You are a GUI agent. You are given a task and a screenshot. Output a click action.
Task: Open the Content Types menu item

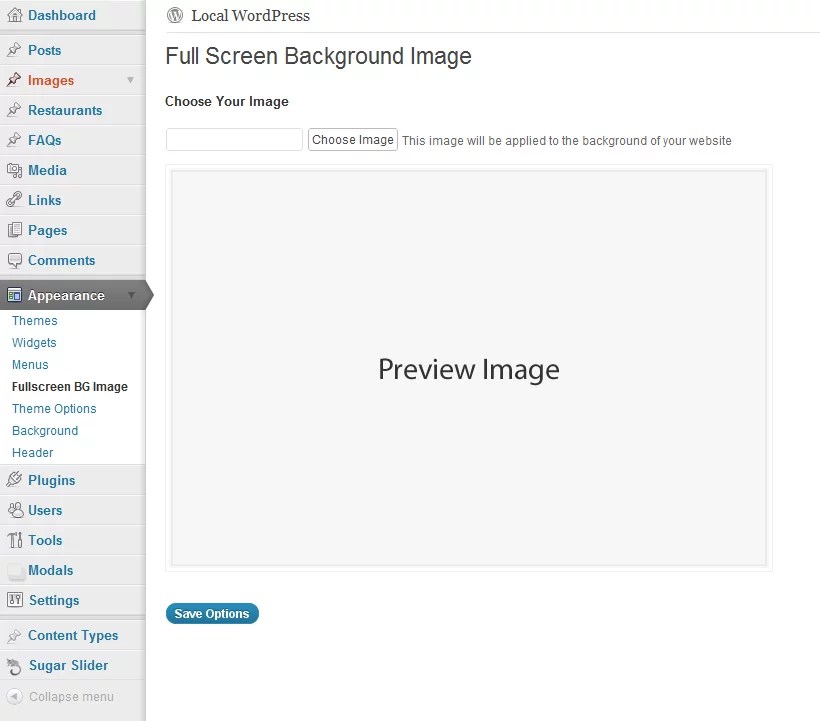(x=74, y=635)
